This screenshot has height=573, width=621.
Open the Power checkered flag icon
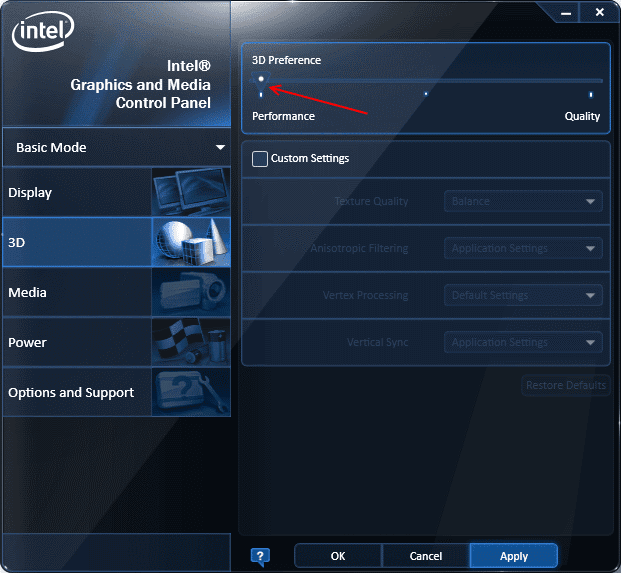click(191, 342)
